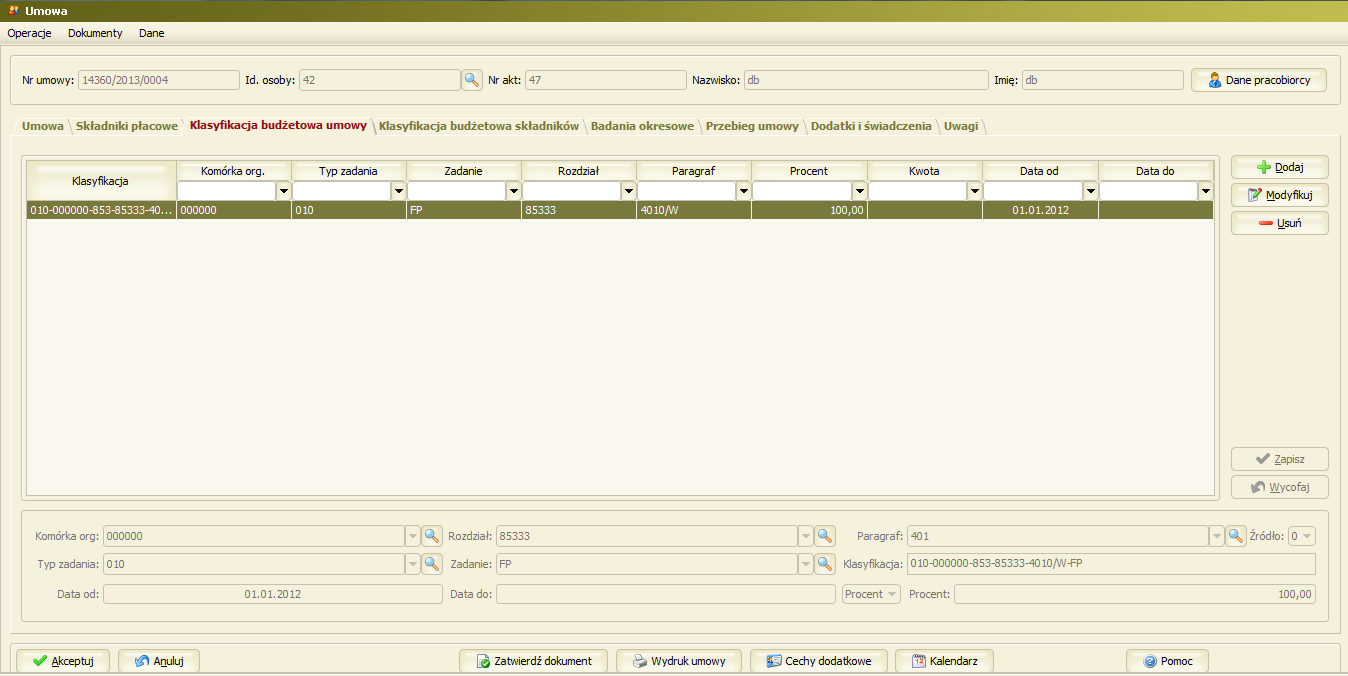Expand Data do column filter dropdown
Viewport: 1348px width, 676px height.
[x=1205, y=191]
